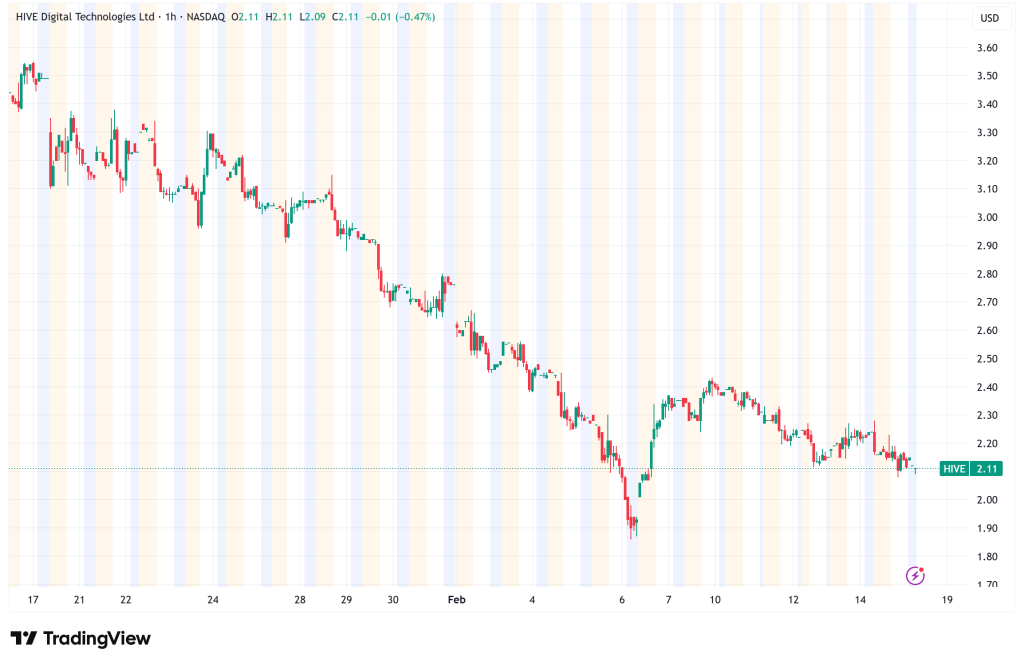Screen dimensions: 1024x665
Task: Click the highest candle near 3.55
Action: pos(33,68)
